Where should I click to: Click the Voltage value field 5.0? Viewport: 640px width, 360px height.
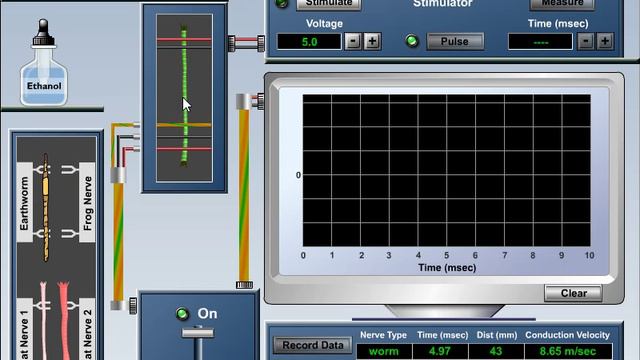[x=309, y=42]
